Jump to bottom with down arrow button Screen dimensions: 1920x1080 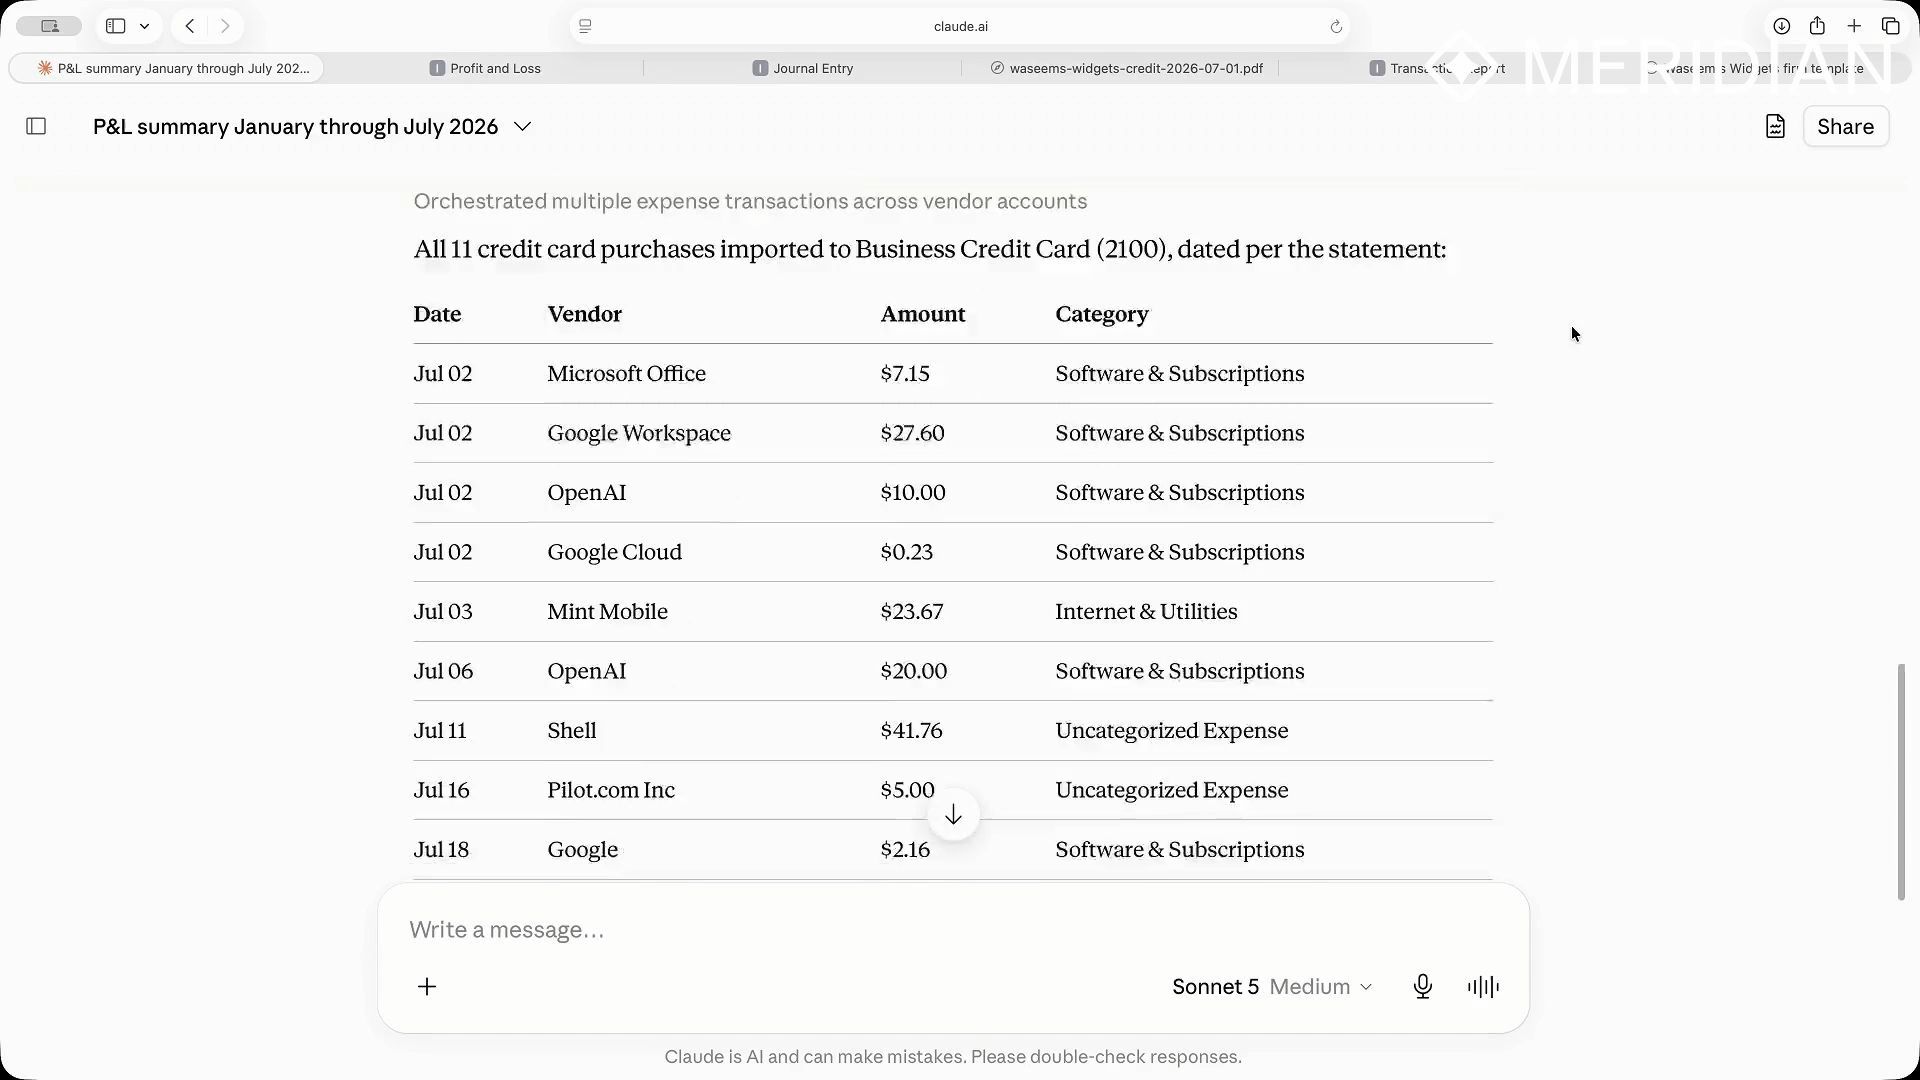(953, 815)
